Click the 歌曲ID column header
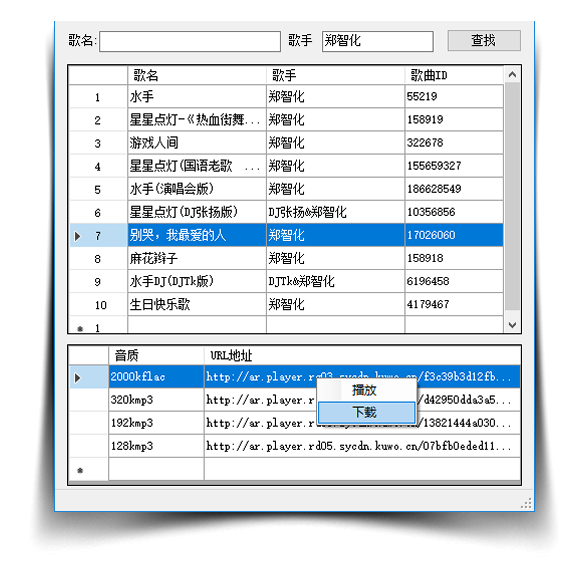Viewport: 583px width, 573px height. [x=454, y=75]
